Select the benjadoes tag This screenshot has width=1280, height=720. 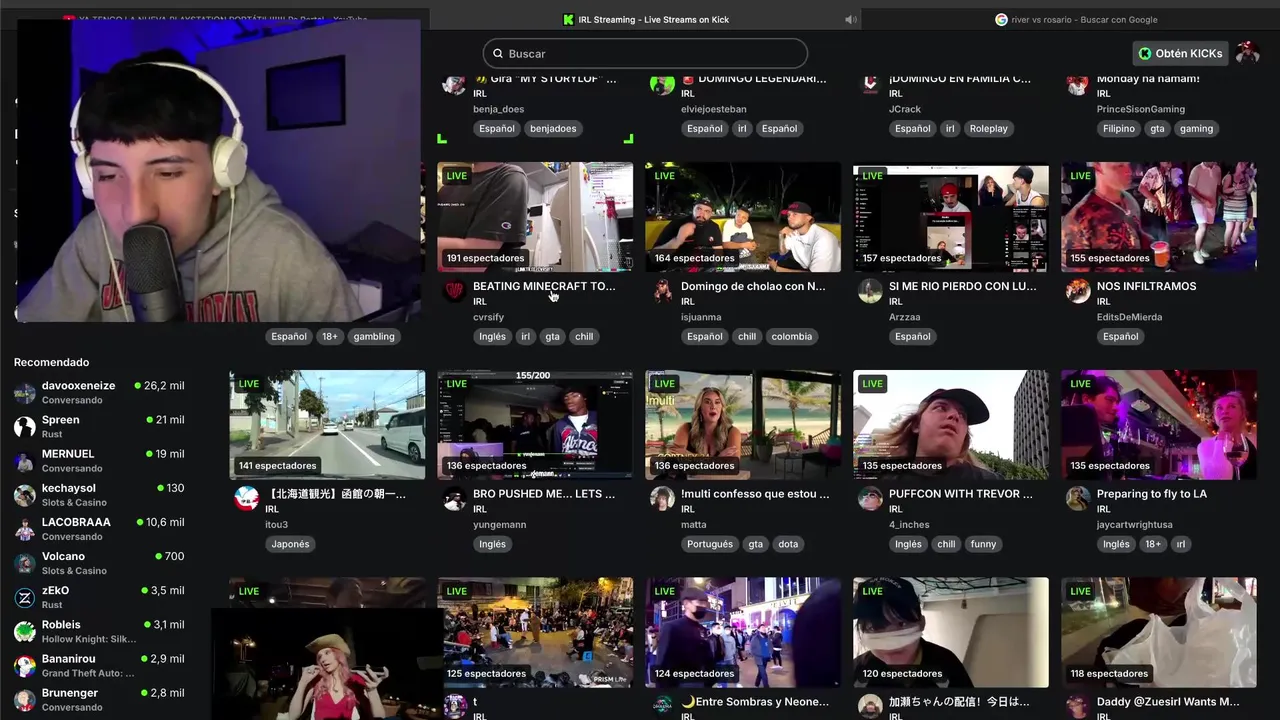pos(553,128)
